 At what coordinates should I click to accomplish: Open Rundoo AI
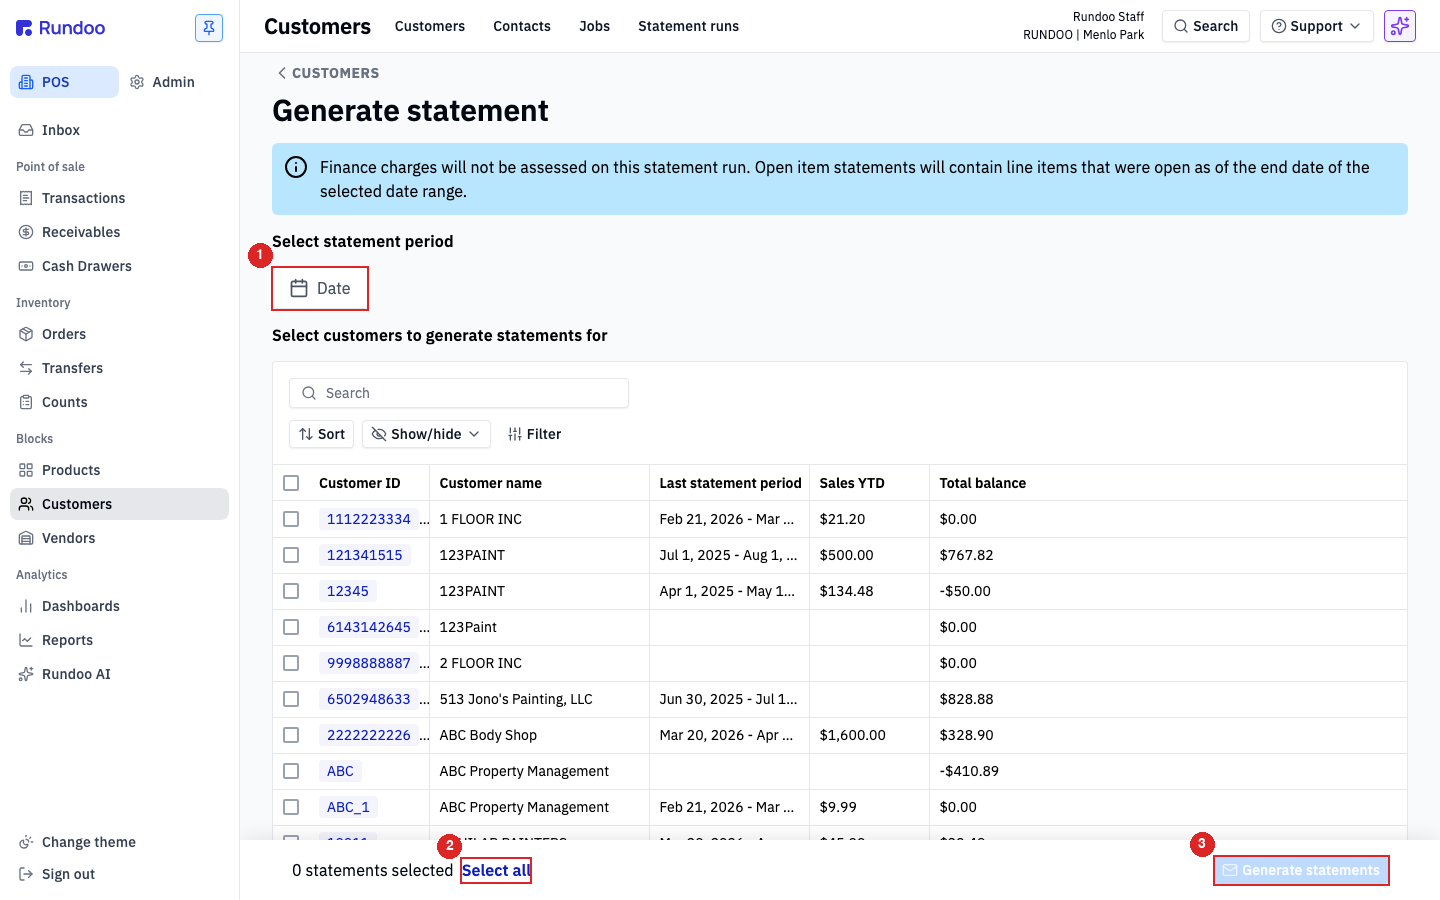(x=119, y=674)
